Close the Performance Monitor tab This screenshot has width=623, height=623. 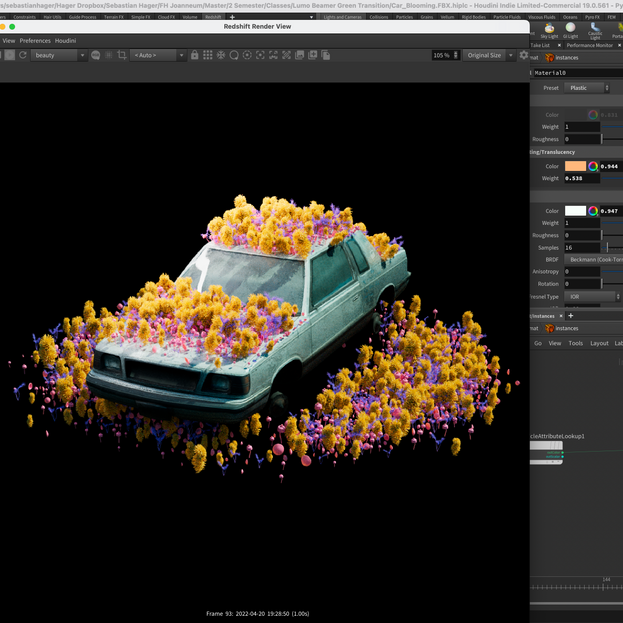point(619,45)
